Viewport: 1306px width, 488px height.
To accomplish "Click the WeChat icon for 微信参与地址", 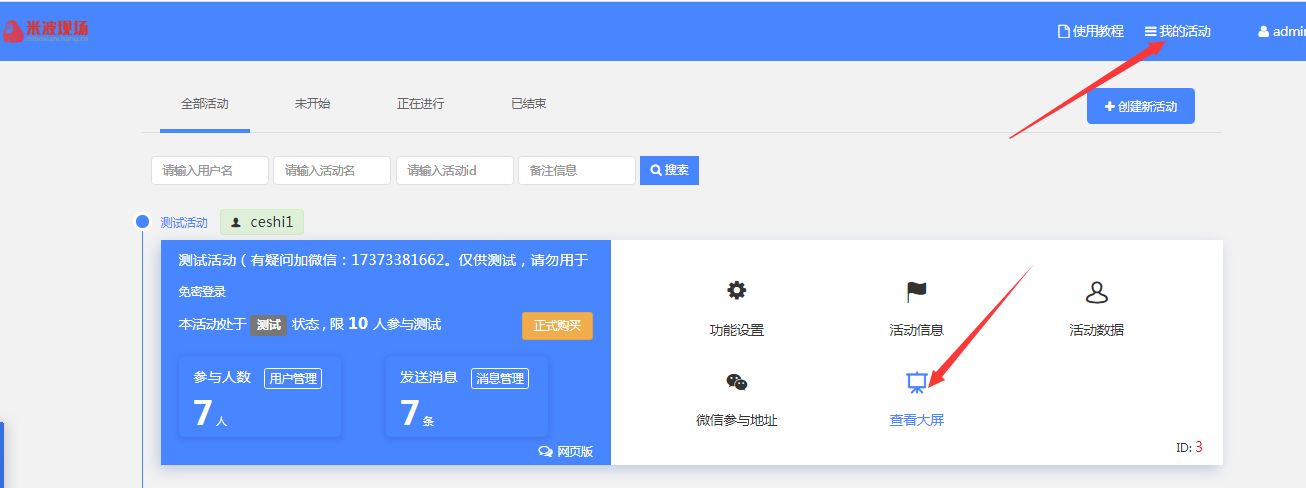I will (736, 382).
